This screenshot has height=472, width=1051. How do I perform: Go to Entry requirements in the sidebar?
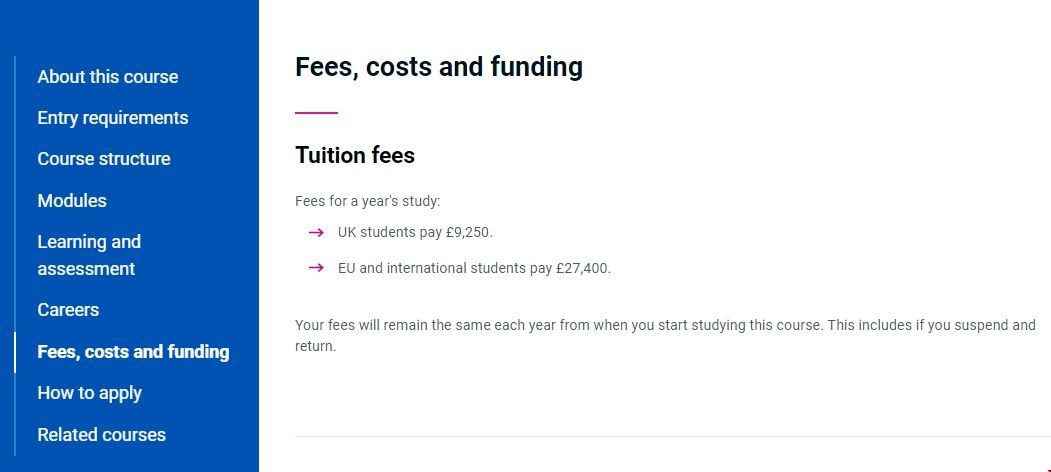pyautogui.click(x=112, y=118)
